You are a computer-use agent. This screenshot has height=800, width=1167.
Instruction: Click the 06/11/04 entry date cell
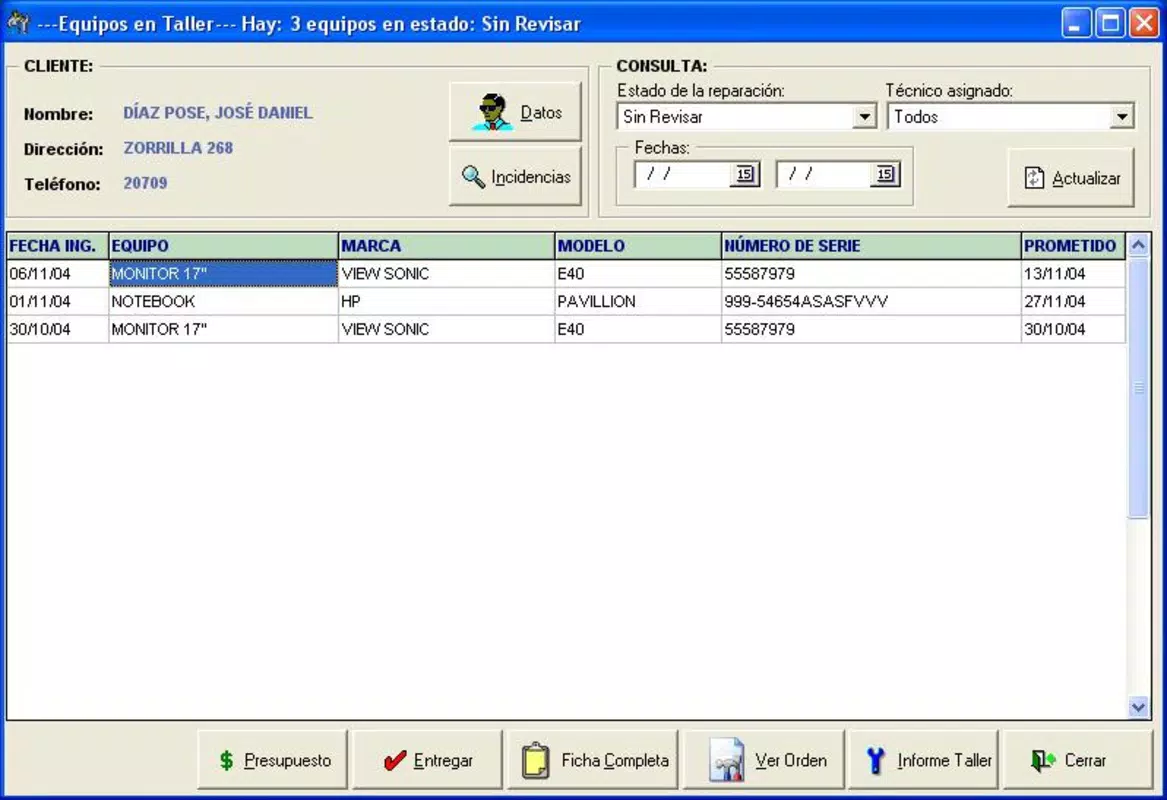click(58, 274)
